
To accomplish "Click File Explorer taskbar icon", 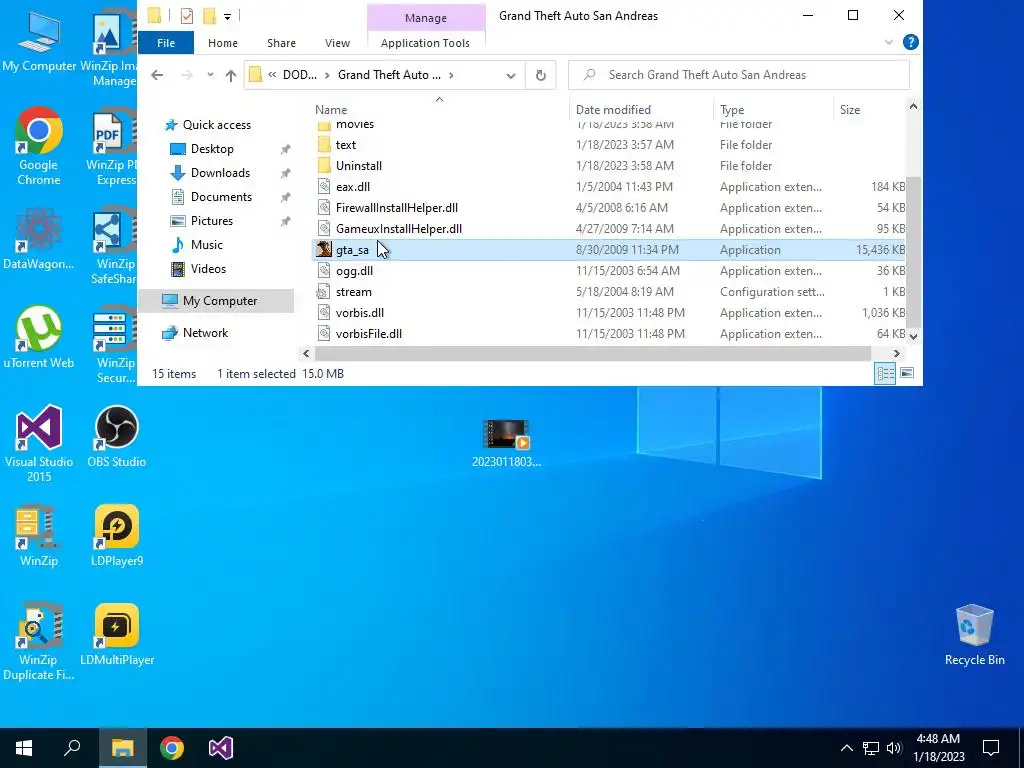I will coord(122,748).
